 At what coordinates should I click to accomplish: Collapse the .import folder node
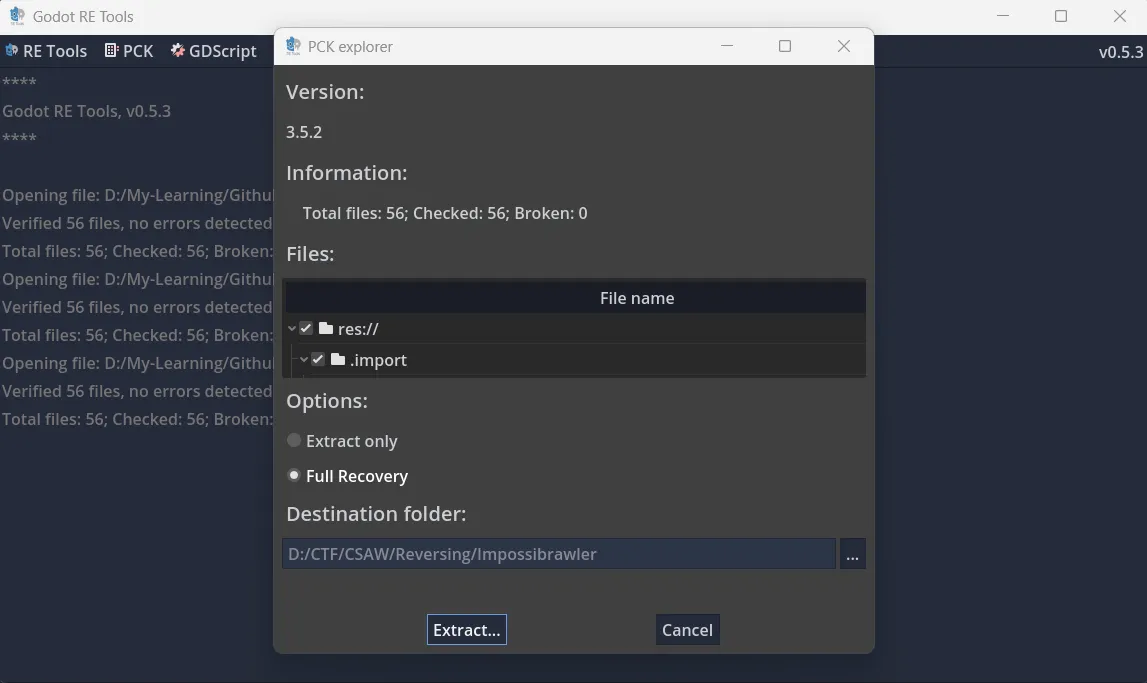pyautogui.click(x=303, y=360)
